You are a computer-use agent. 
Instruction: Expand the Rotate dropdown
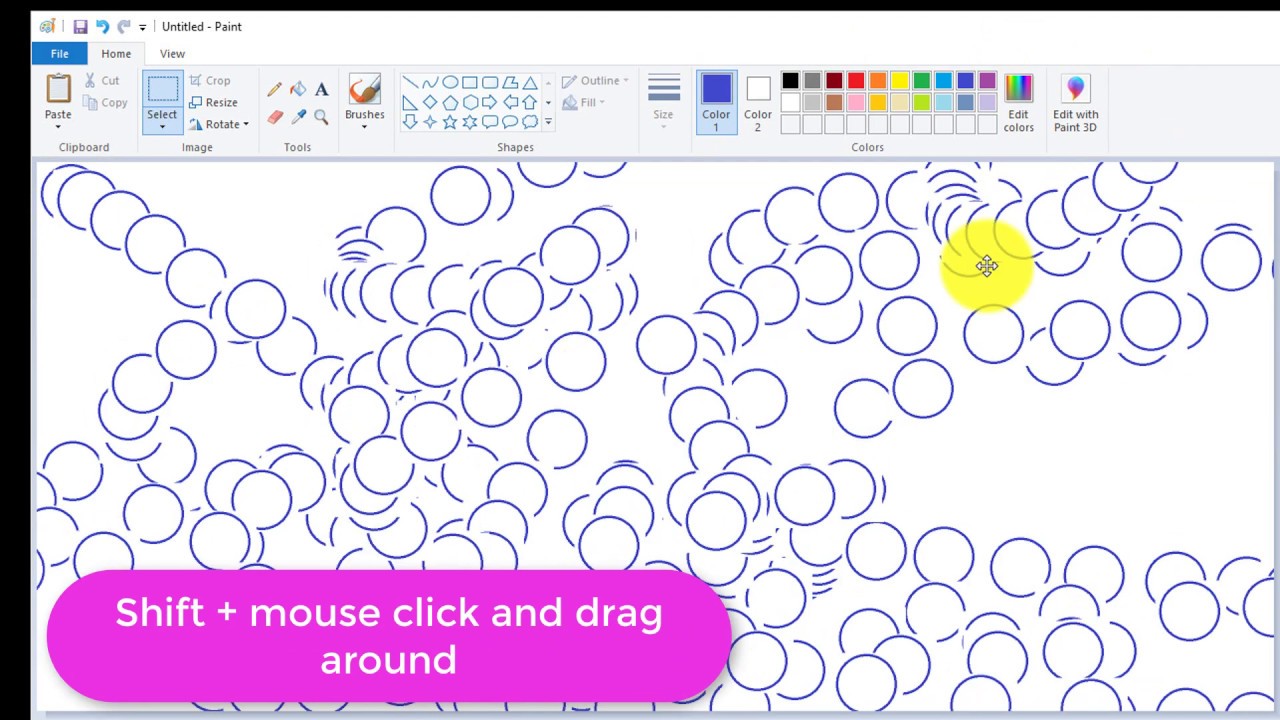point(246,125)
